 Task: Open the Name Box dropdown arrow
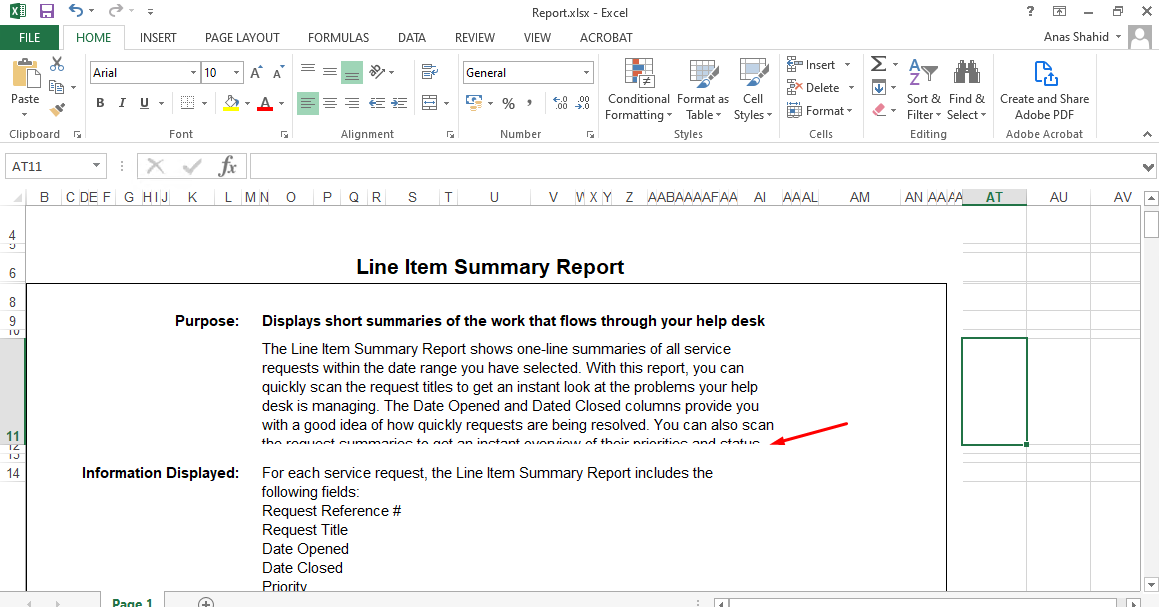click(96, 166)
